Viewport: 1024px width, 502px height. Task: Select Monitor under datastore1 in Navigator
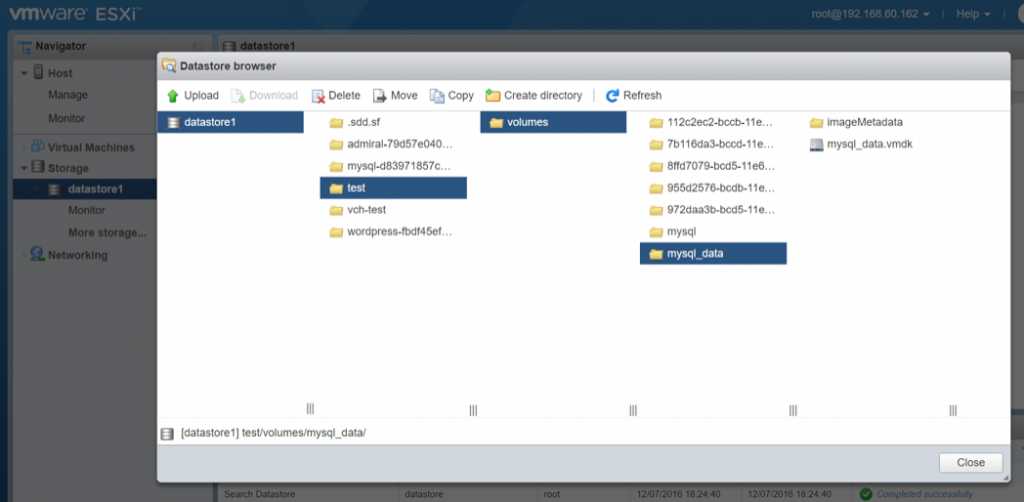[x=87, y=210]
